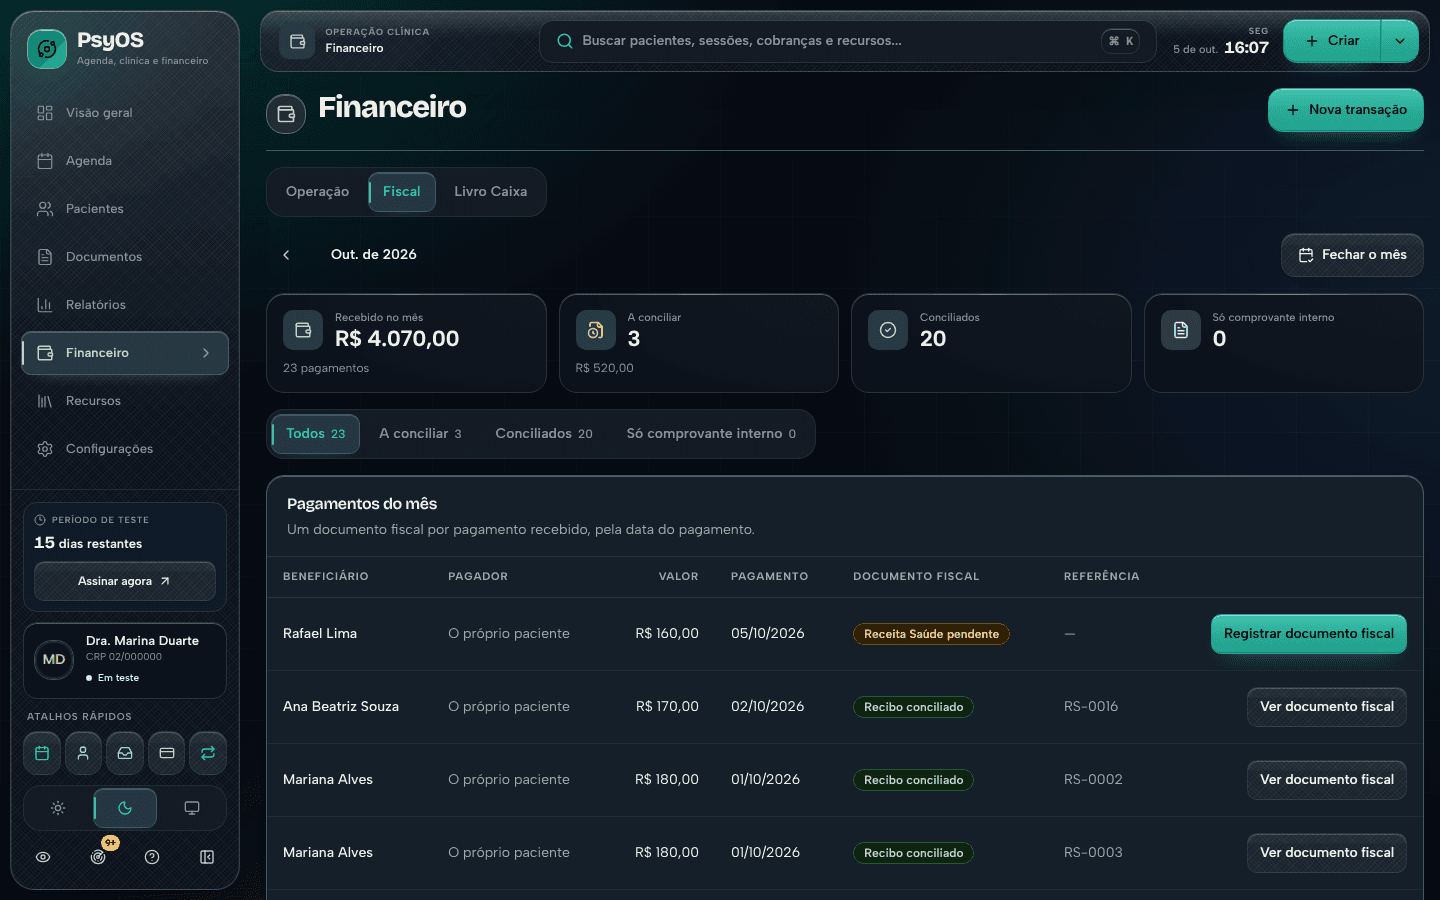Go to Agenda in the sidebar
The width and height of the screenshot is (1440, 900).
click(125, 161)
